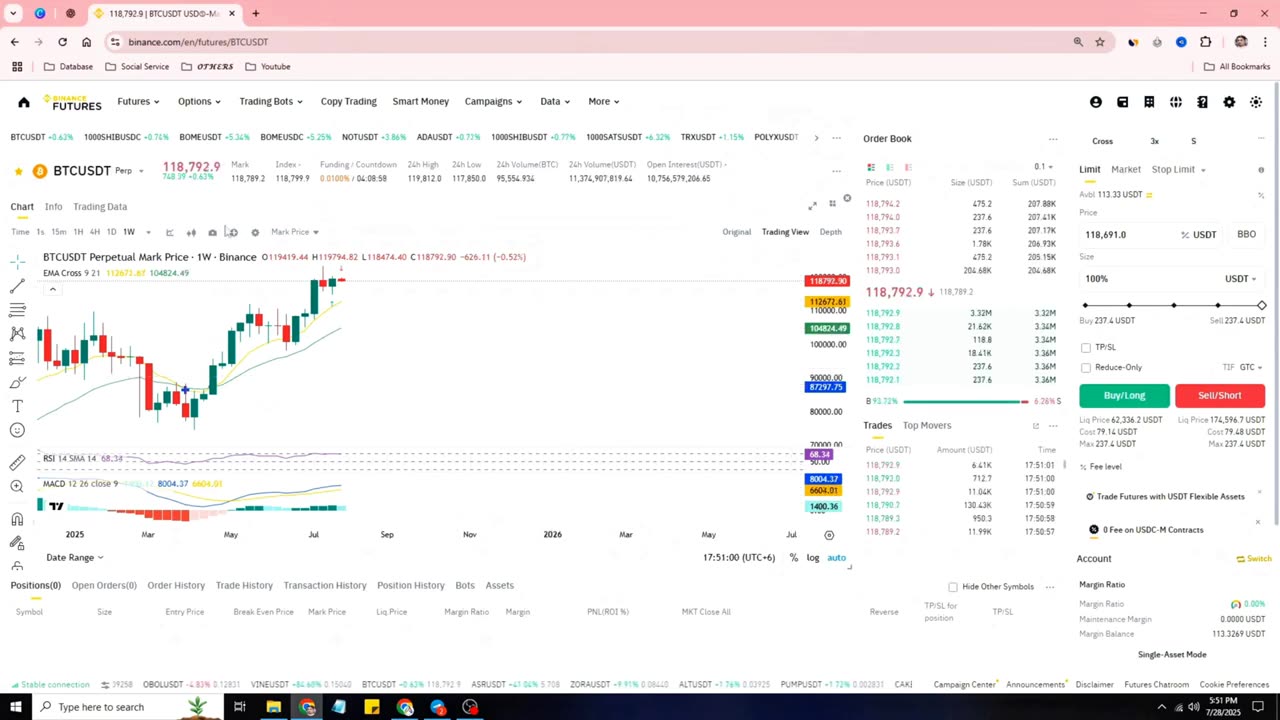The height and width of the screenshot is (720, 1280).
Task: Open the chart settings gear icon
Action: (255, 232)
